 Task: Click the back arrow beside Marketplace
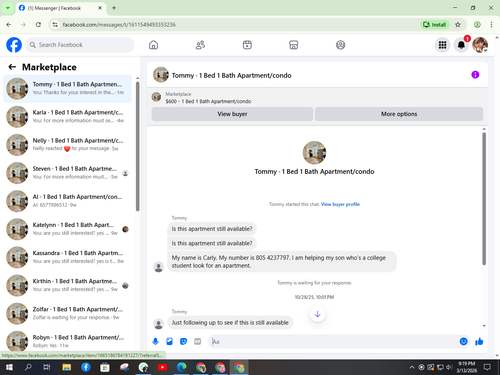[x=12, y=67]
